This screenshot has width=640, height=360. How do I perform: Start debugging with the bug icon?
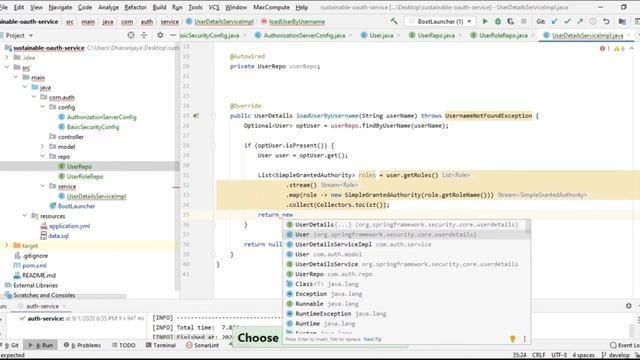498,21
